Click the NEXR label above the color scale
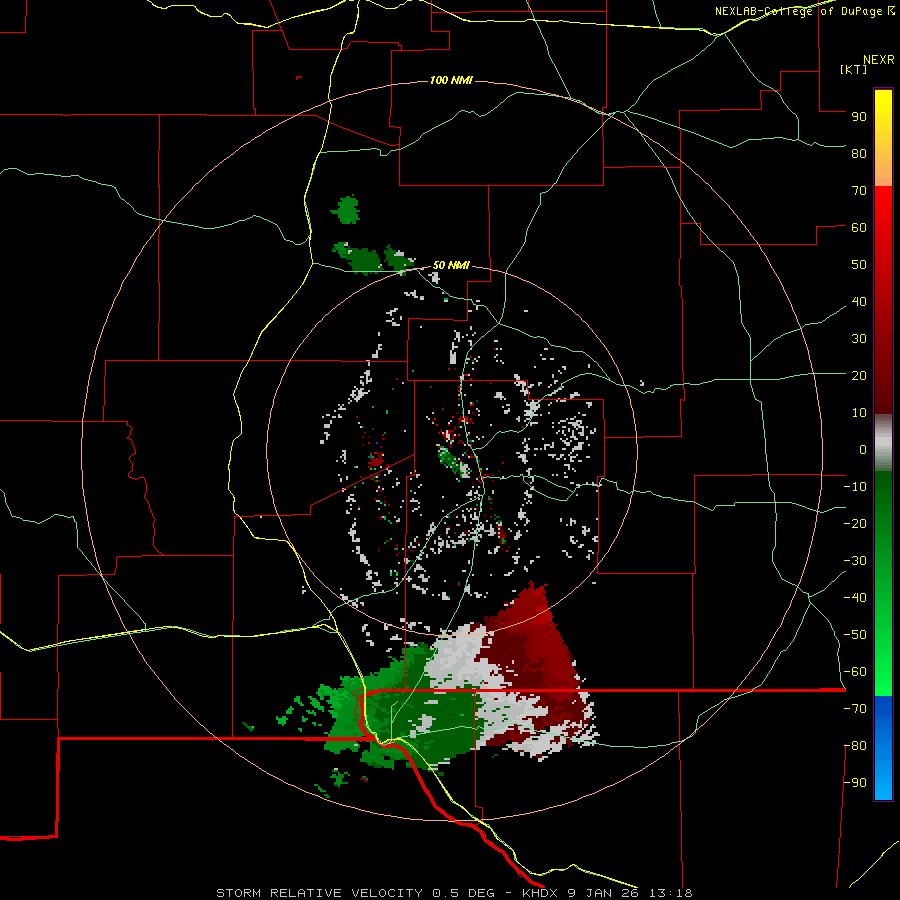The width and height of the screenshot is (900, 900). click(879, 60)
